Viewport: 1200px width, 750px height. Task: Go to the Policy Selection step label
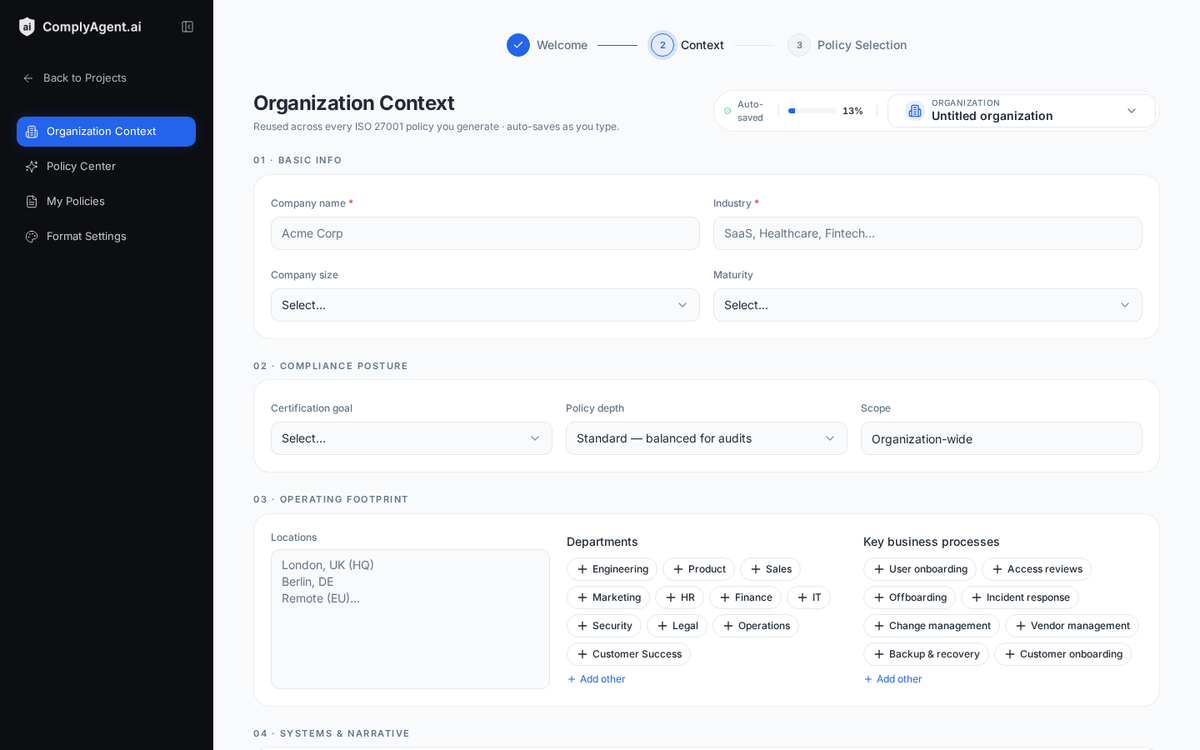(x=862, y=45)
